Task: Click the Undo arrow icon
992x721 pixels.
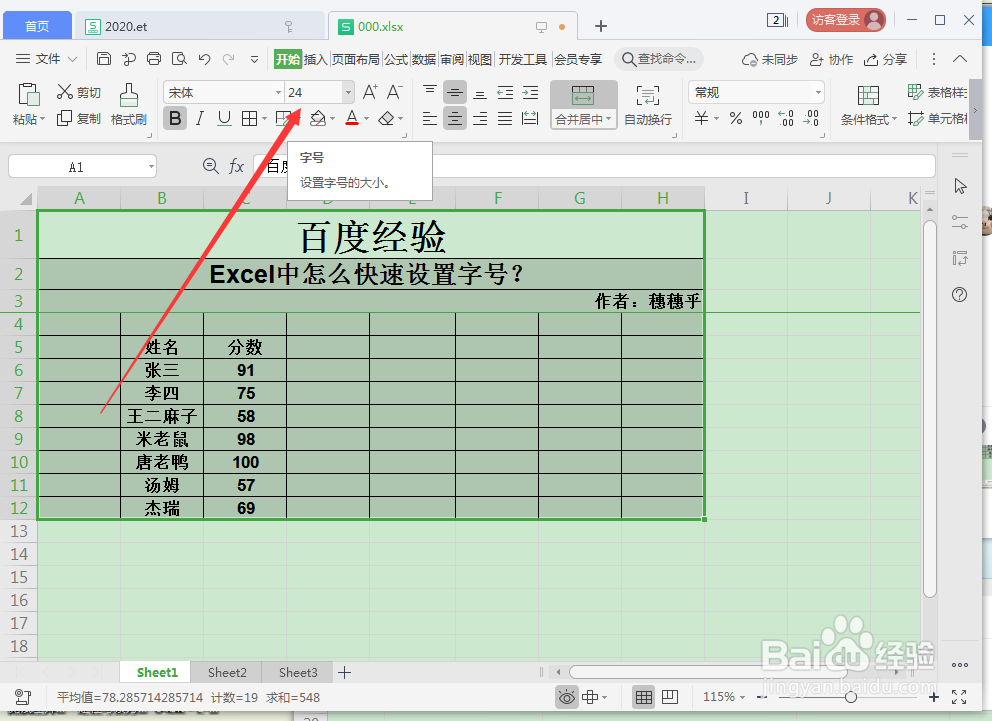Action: pos(204,59)
